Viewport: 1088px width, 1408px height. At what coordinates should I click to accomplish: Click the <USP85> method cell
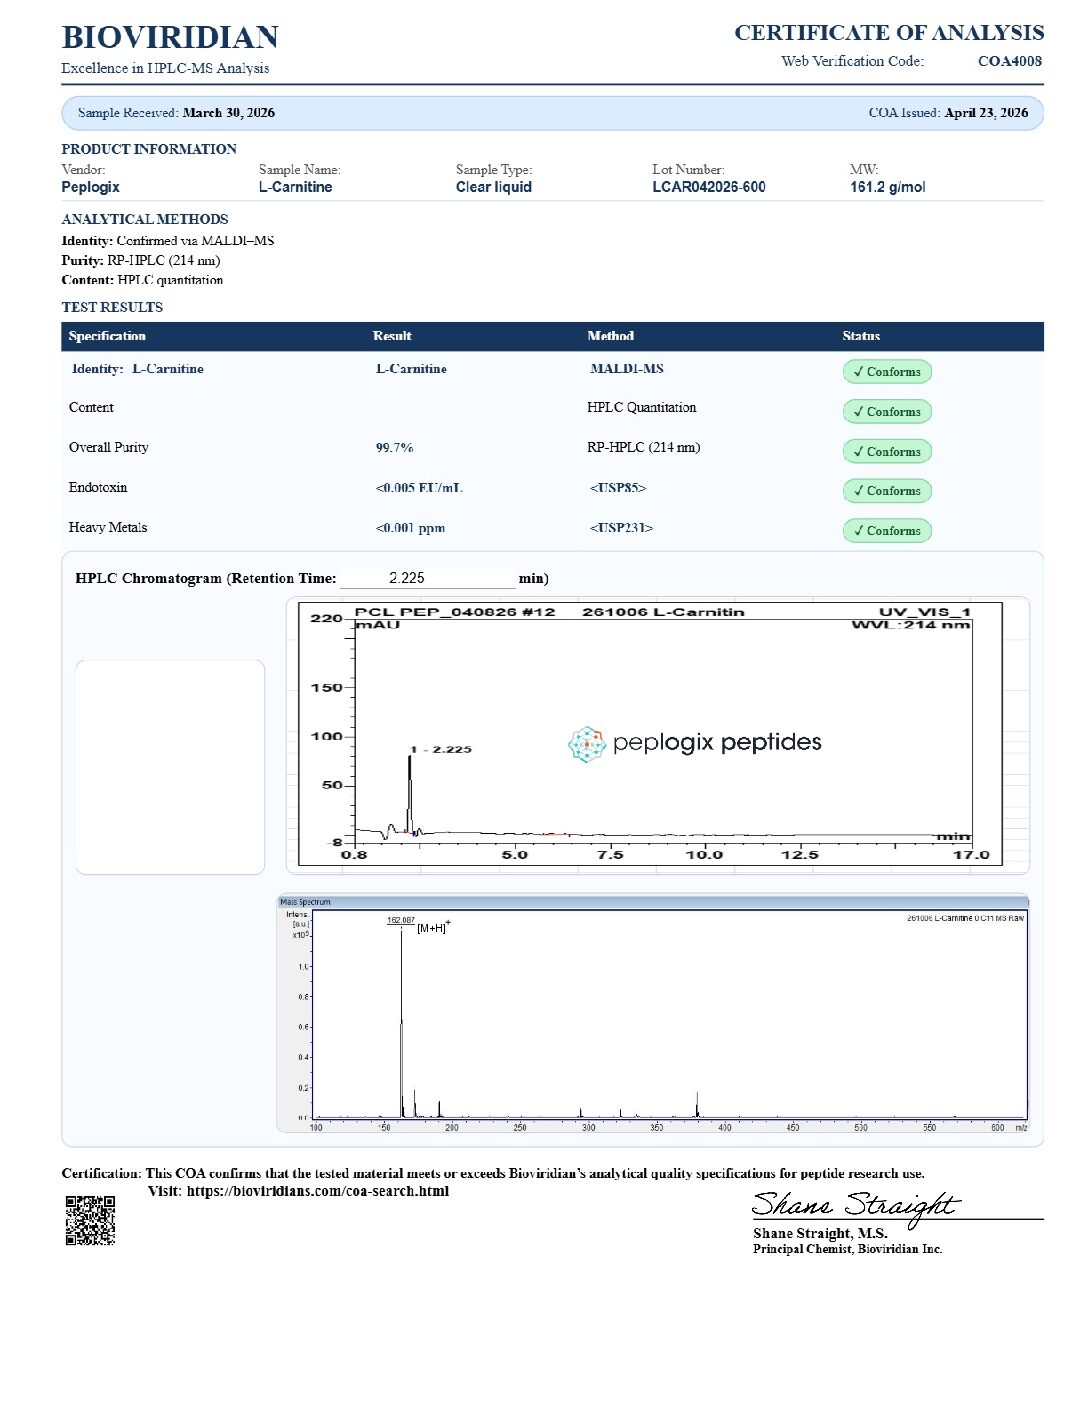tap(618, 488)
